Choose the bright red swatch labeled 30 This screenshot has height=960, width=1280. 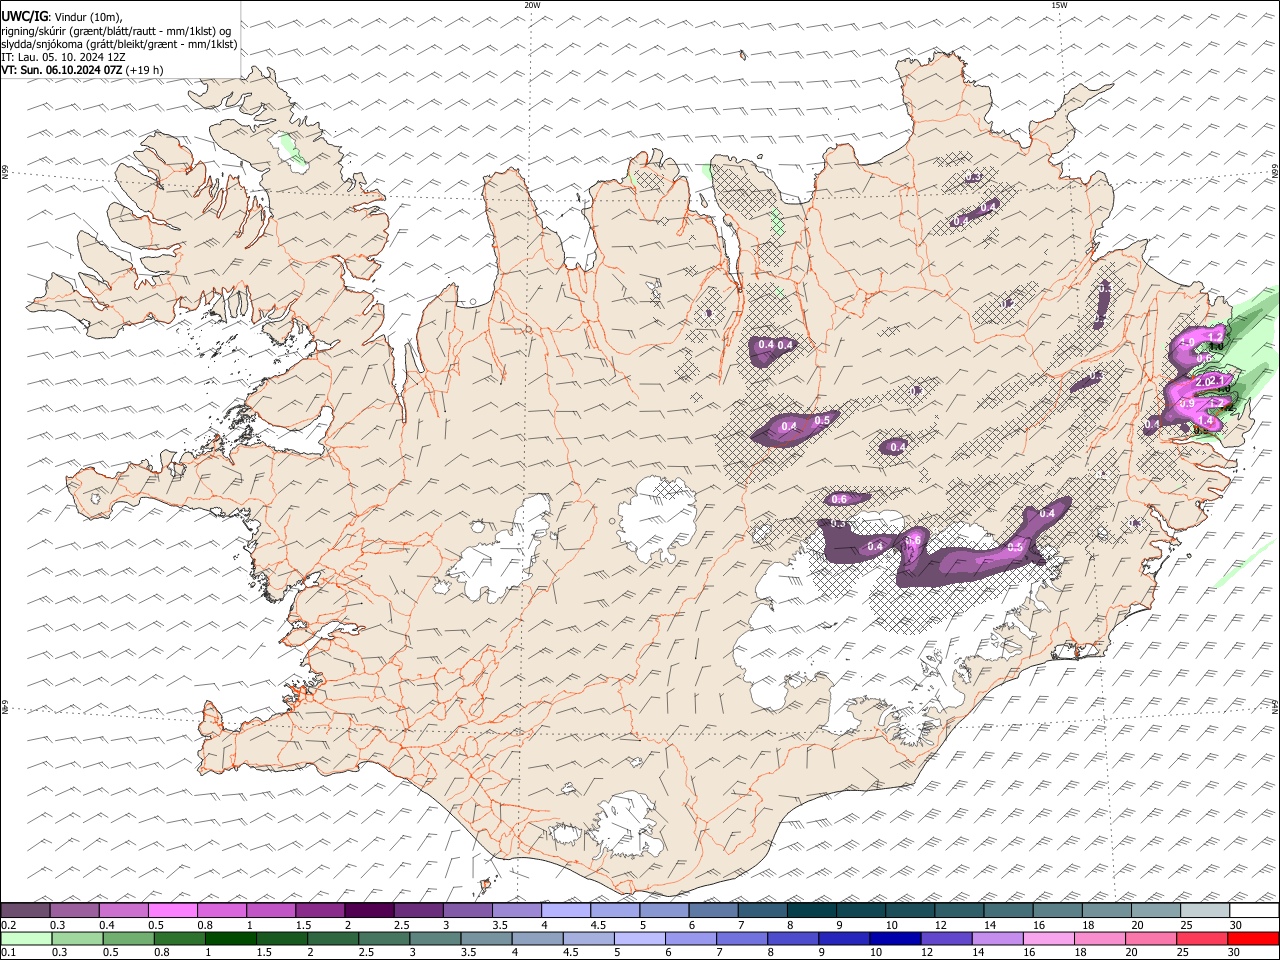pos(1253,938)
